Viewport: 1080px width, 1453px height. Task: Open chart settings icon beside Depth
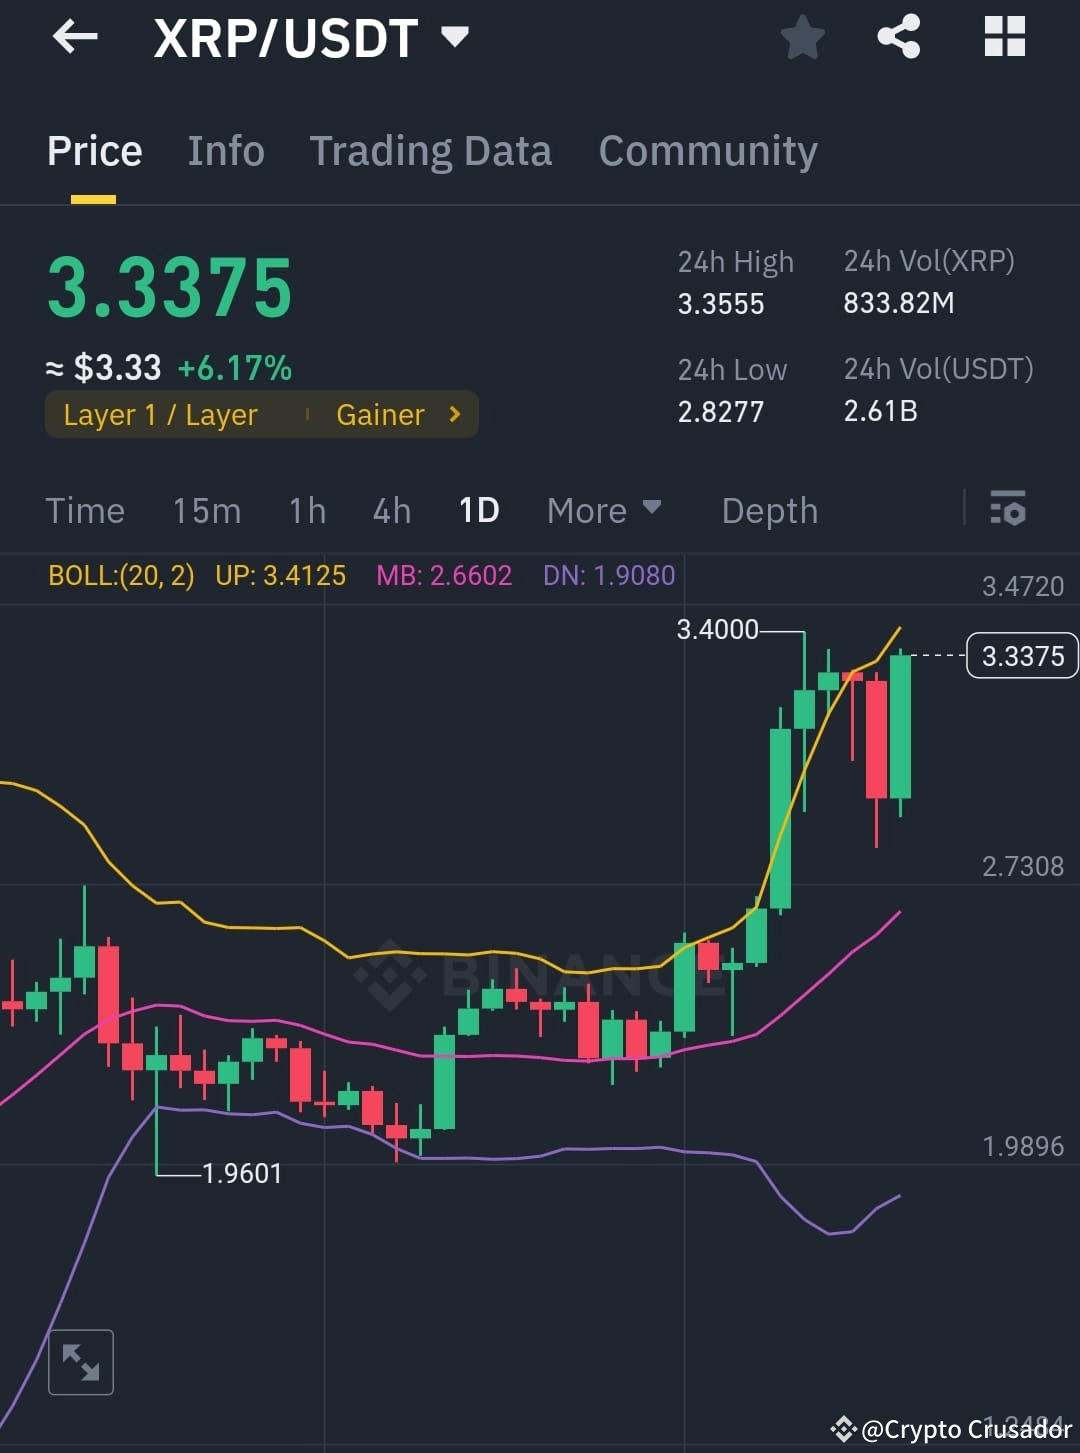click(x=1008, y=510)
